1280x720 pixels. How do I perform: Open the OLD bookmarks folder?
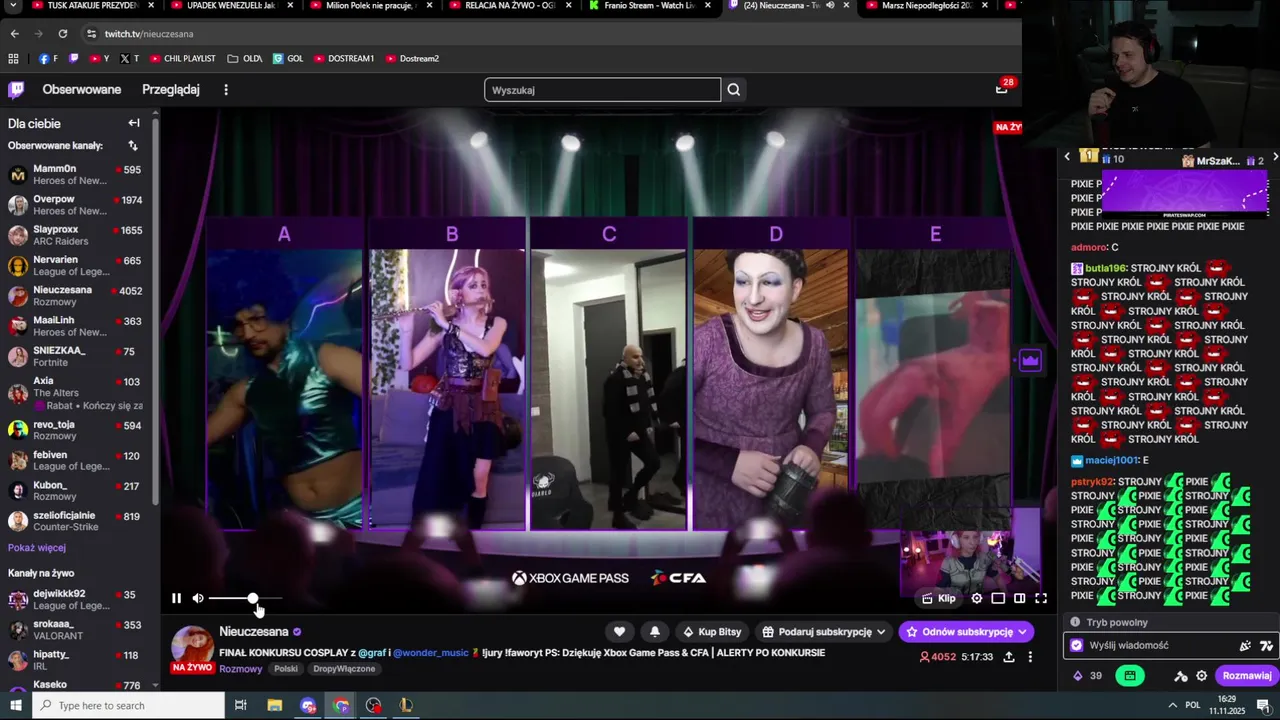[x=245, y=59]
